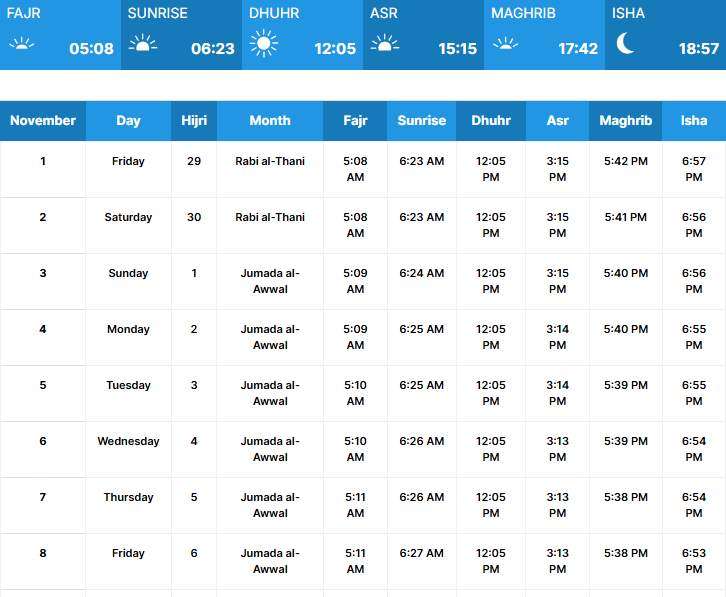Select the Dhuhr 12:05 time card
Image resolution: width=726 pixels, height=597 pixels.
[x=302, y=35]
